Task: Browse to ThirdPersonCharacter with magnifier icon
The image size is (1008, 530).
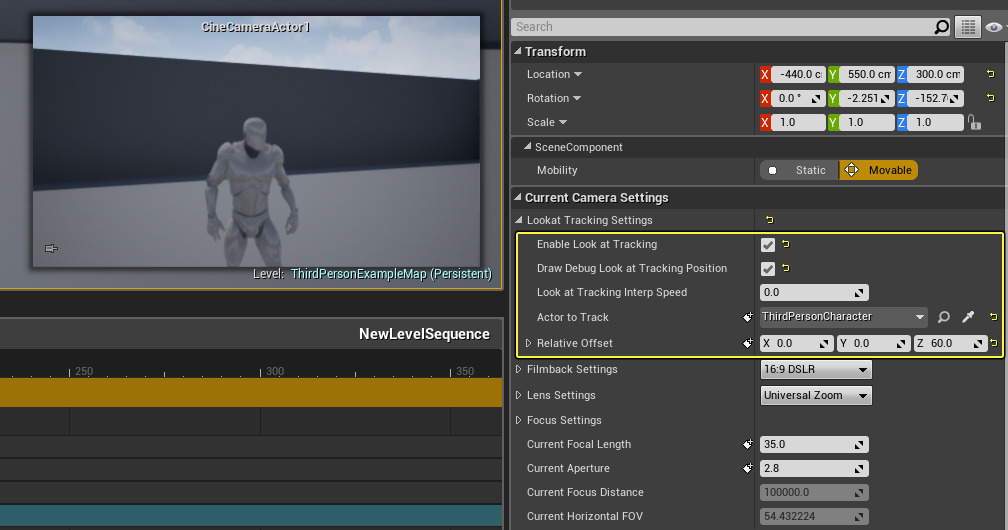Action: pyautogui.click(x=944, y=317)
